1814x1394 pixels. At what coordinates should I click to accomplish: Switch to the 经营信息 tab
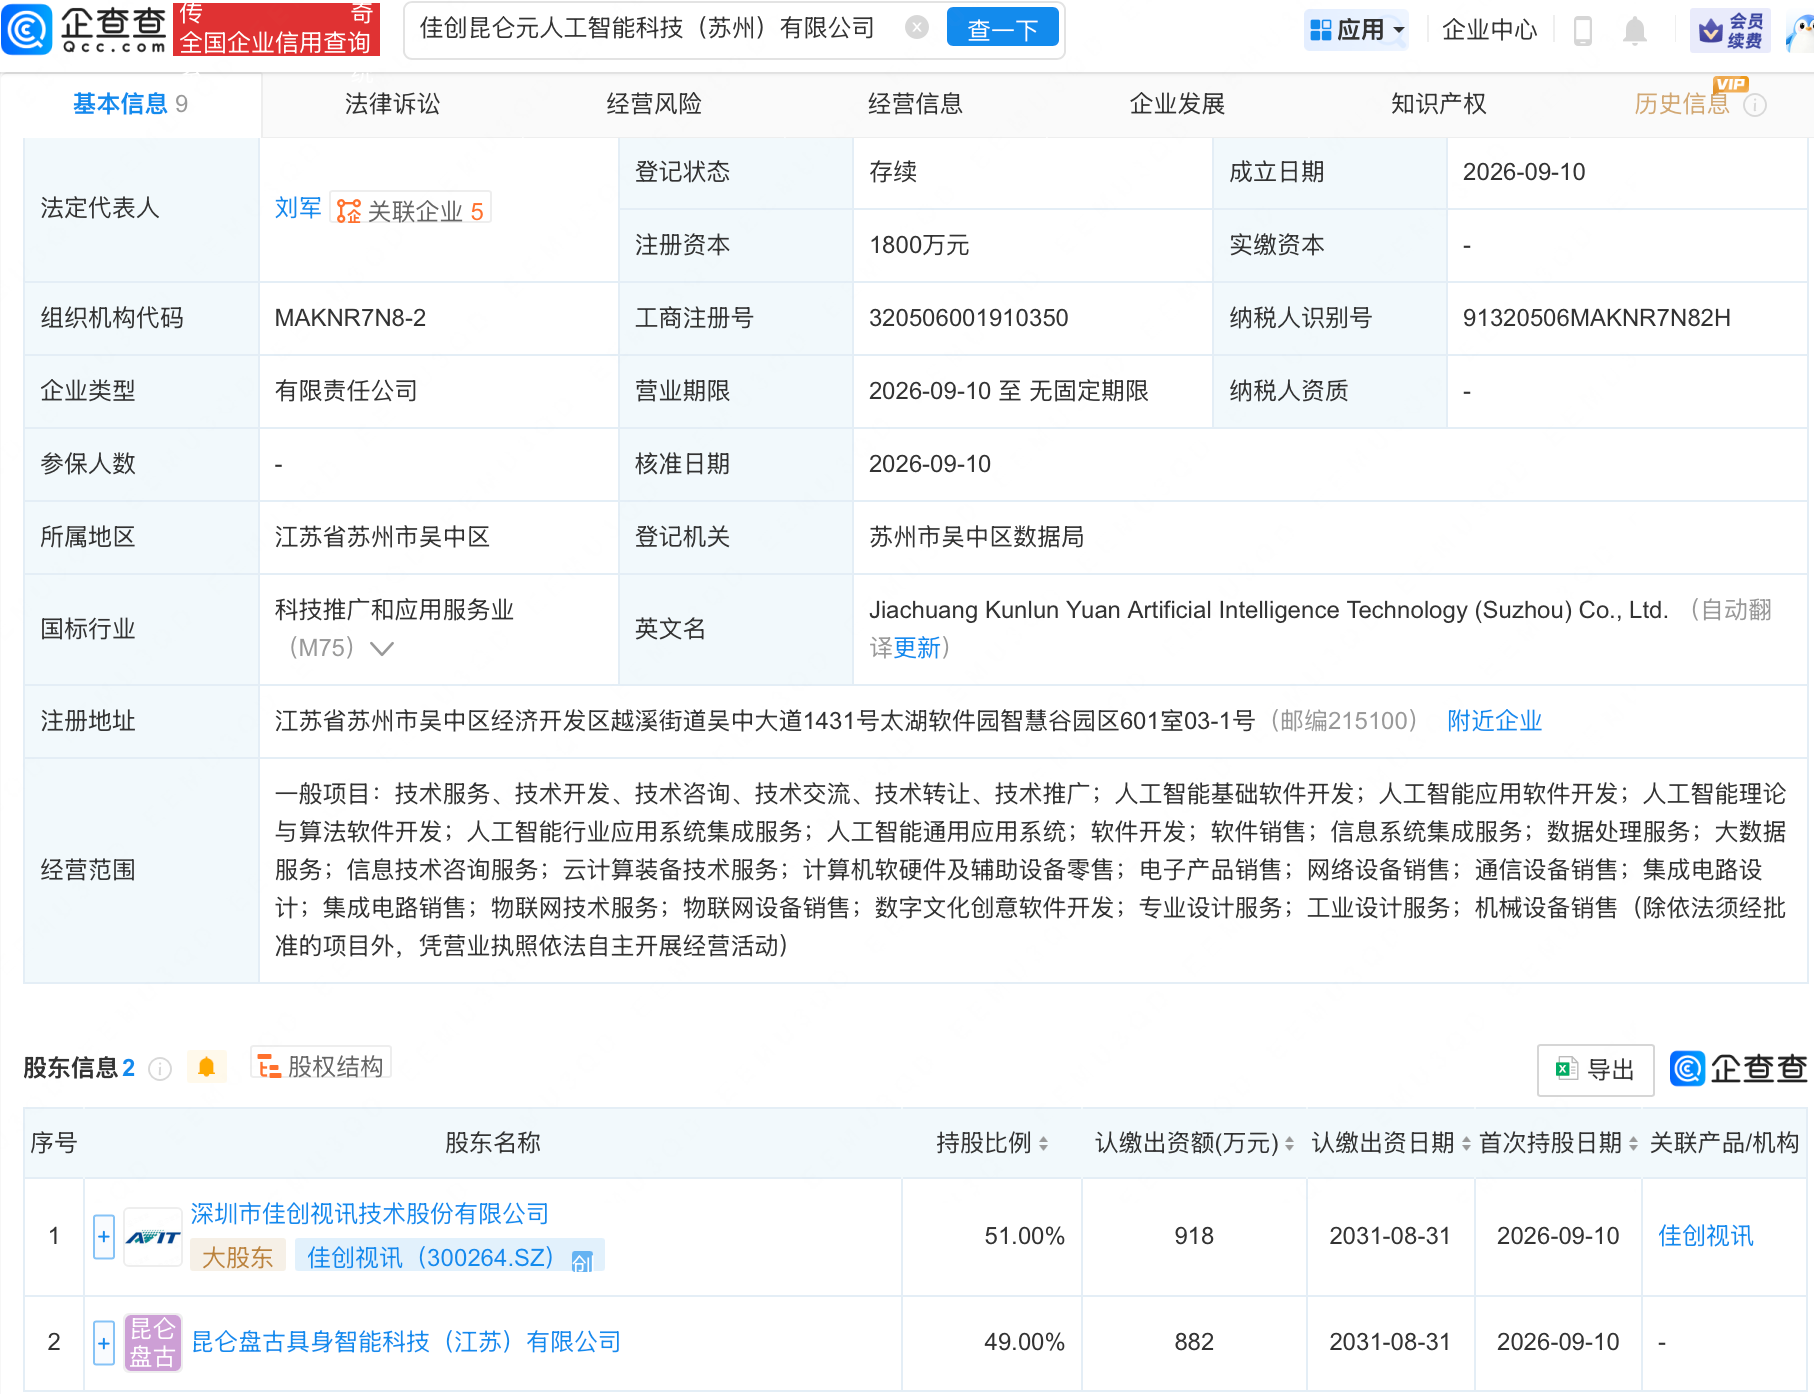click(915, 104)
